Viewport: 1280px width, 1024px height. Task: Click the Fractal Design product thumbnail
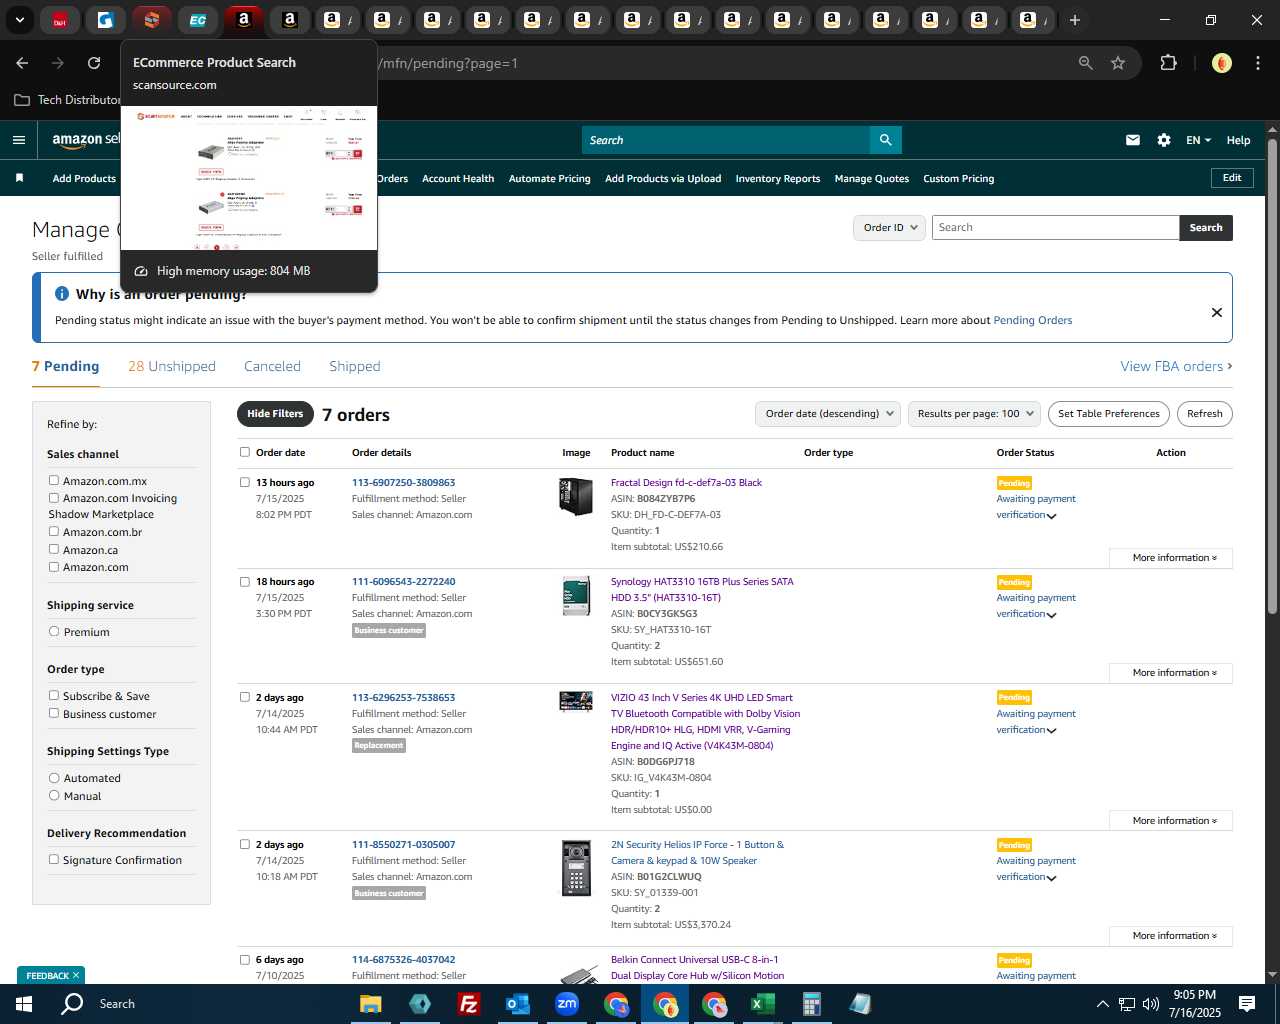(x=576, y=496)
